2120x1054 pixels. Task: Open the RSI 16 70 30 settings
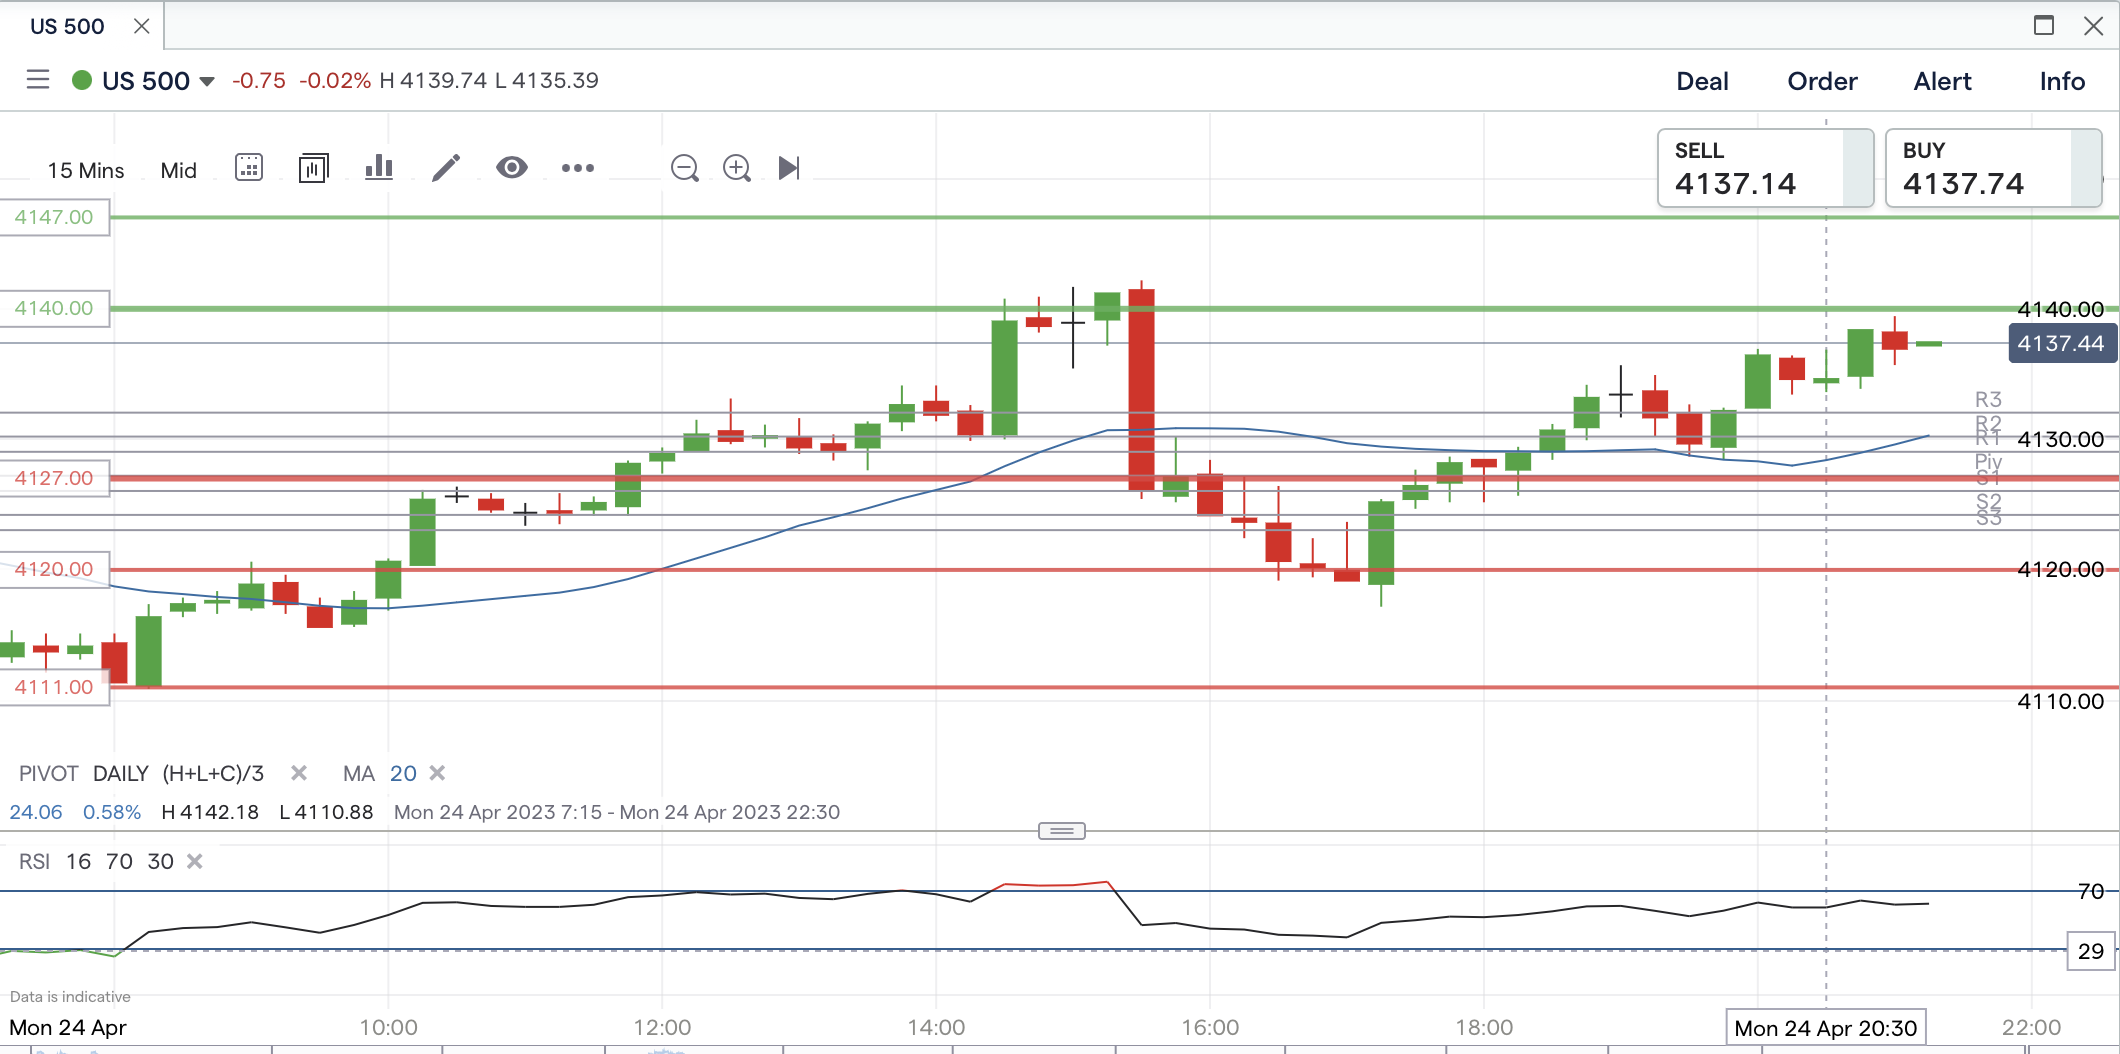click(x=96, y=861)
